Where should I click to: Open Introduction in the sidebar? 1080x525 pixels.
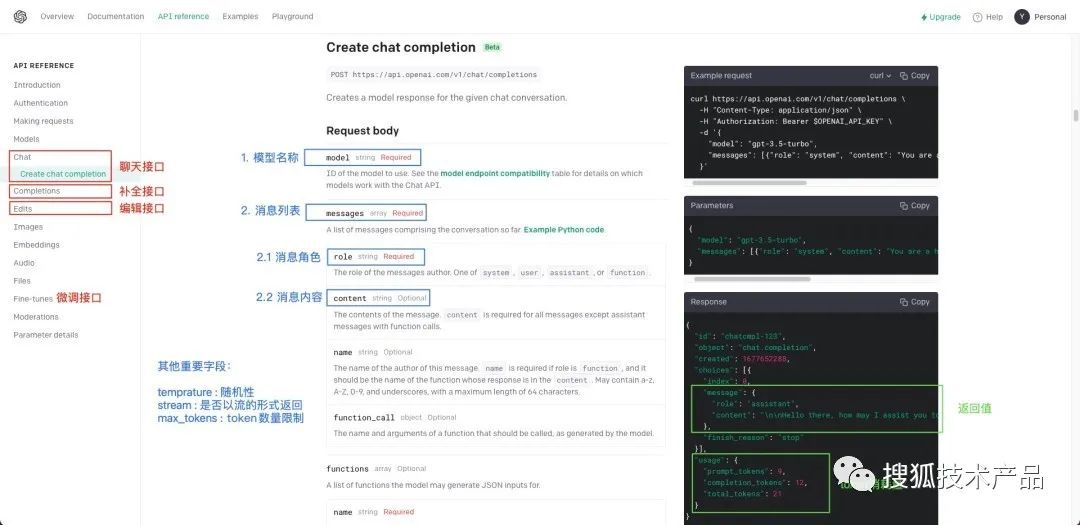[x=37, y=85]
